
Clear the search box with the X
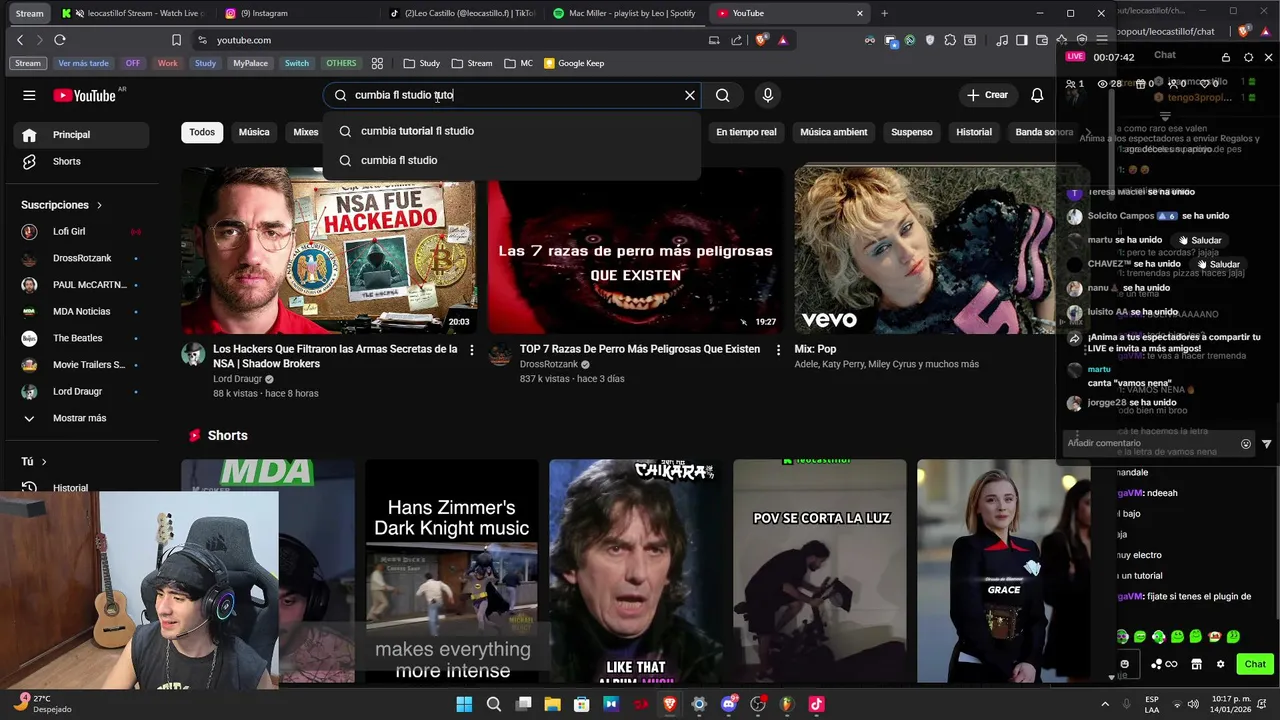click(x=689, y=95)
